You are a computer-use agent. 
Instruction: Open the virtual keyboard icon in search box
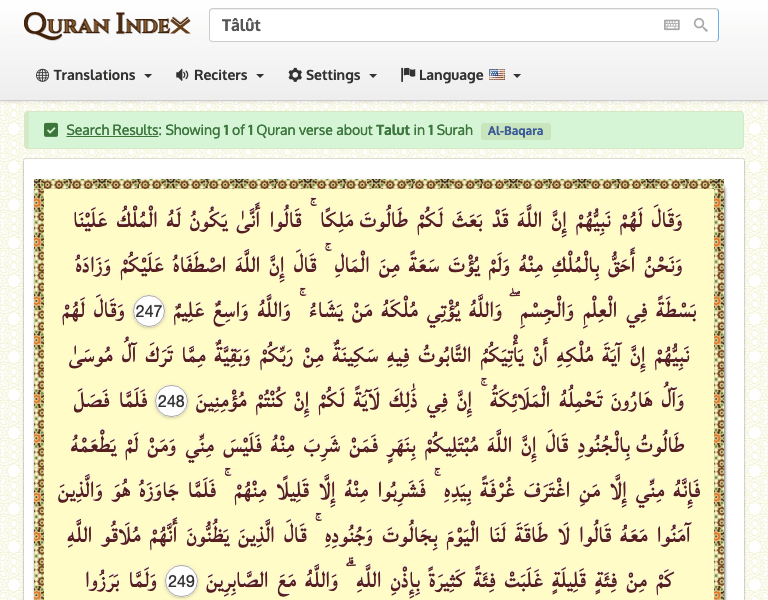tap(671, 25)
